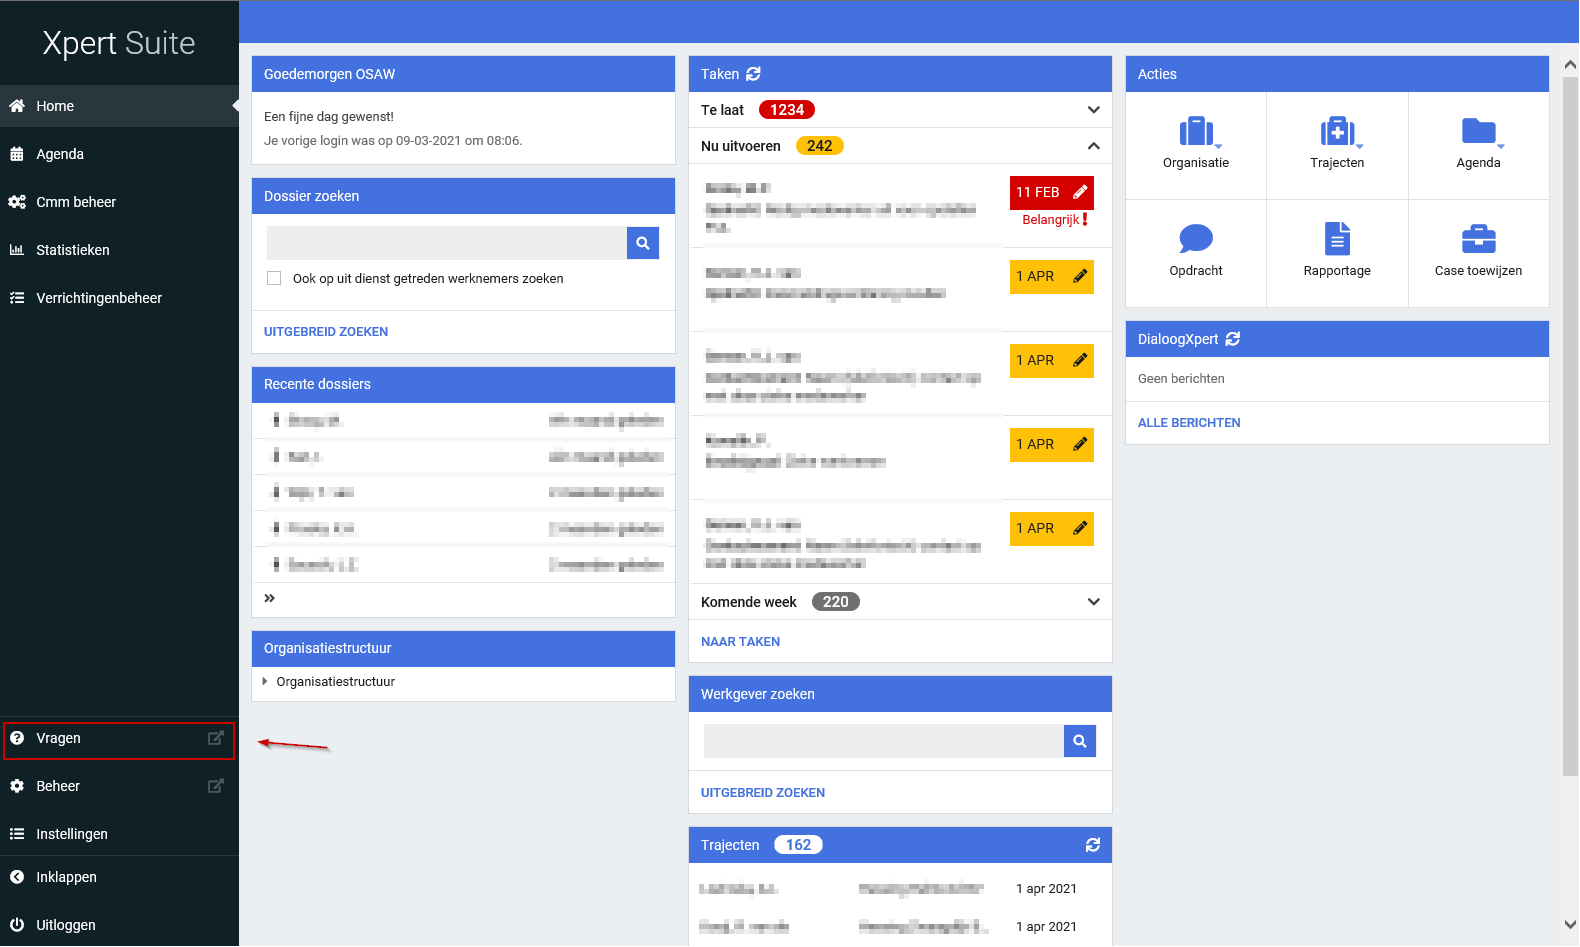Expand the Organisatiestructuur tree node
1580x947 pixels.
point(265,682)
